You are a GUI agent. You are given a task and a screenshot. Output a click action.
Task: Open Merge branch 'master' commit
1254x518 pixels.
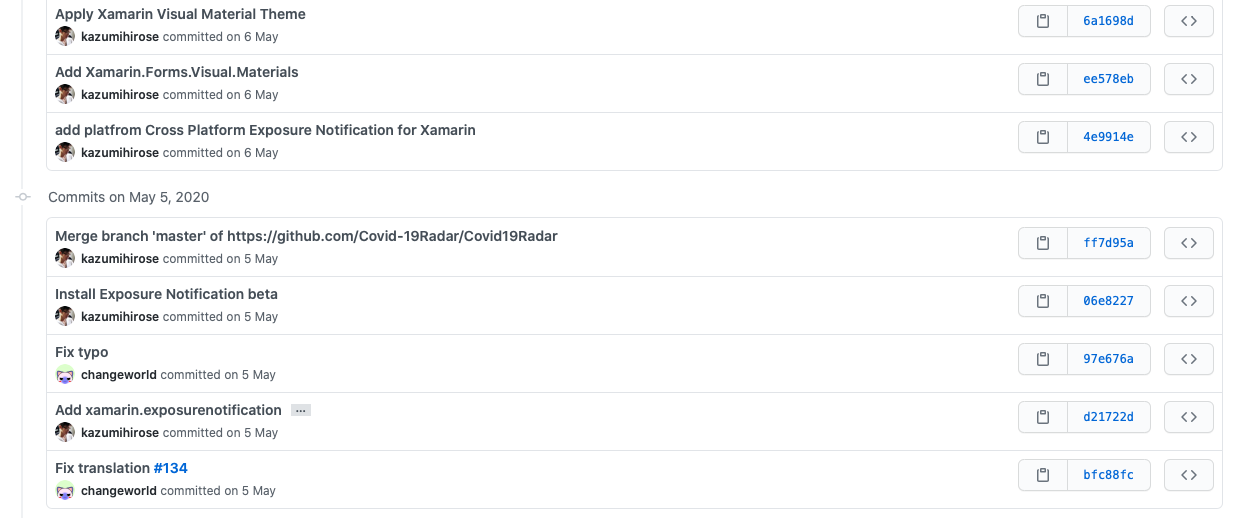coord(306,236)
